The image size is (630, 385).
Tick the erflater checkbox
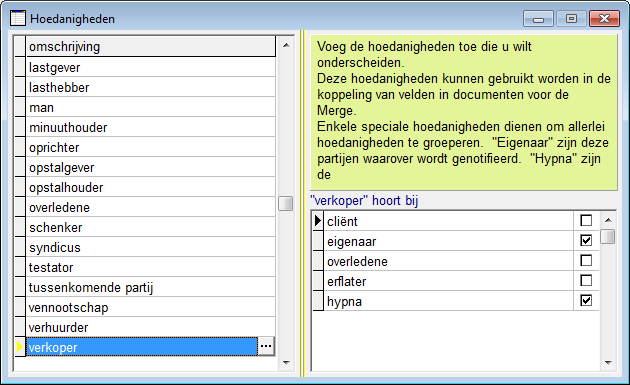click(586, 280)
